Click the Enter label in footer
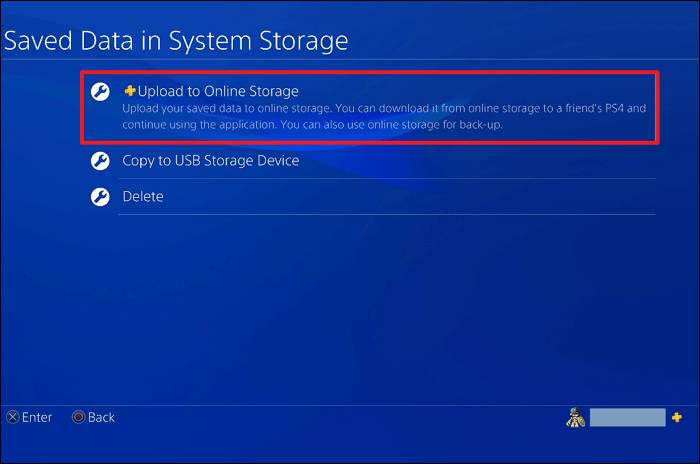The image size is (700, 464). point(38,417)
